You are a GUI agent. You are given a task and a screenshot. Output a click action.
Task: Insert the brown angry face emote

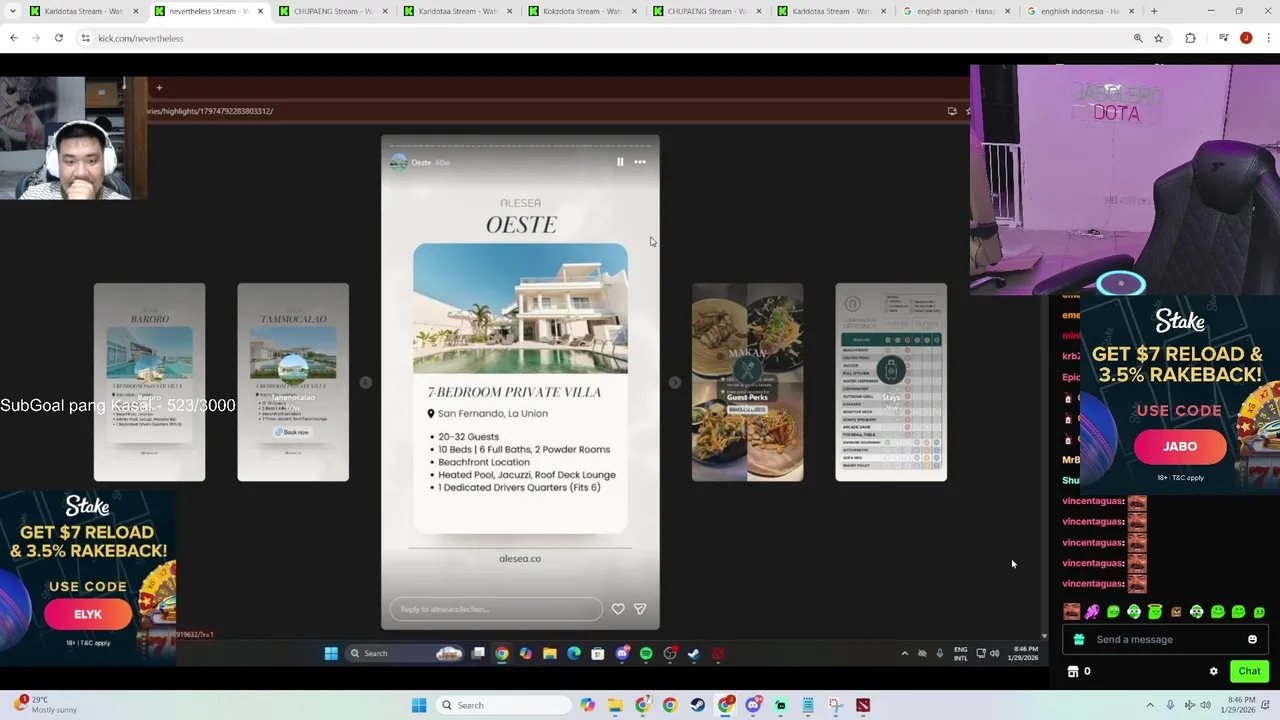(1176, 612)
